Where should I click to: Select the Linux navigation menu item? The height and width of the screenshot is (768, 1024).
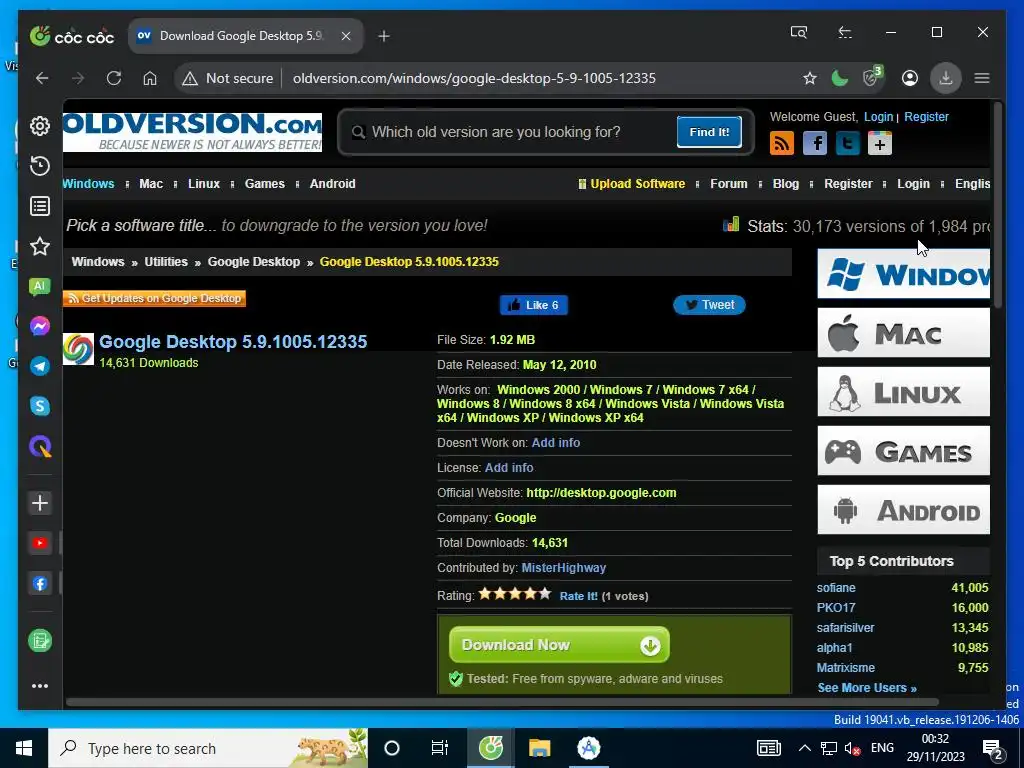click(x=204, y=184)
